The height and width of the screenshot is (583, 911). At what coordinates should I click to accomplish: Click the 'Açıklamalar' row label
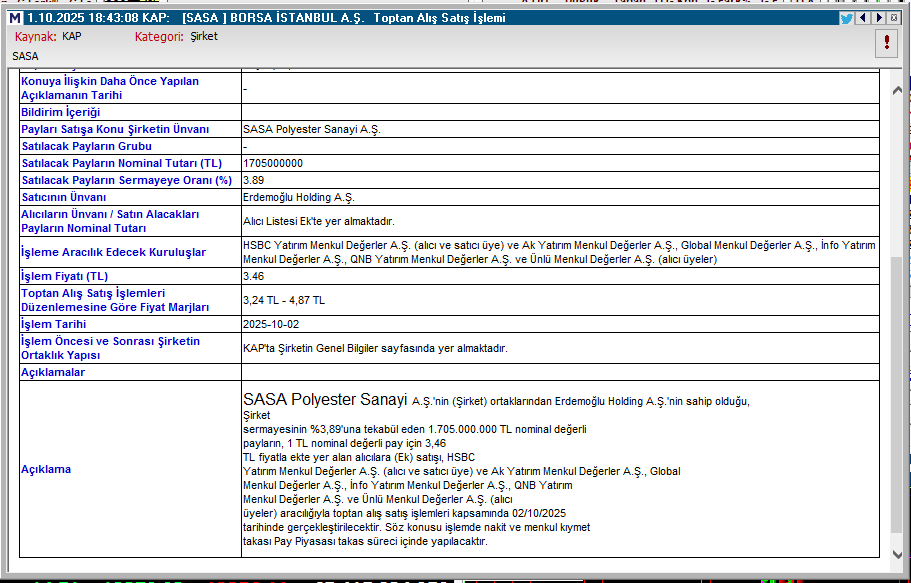[53, 373]
